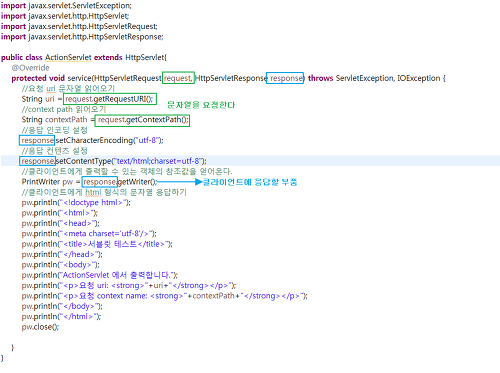Click 'String contextPath' variable declaration

(x=54, y=120)
